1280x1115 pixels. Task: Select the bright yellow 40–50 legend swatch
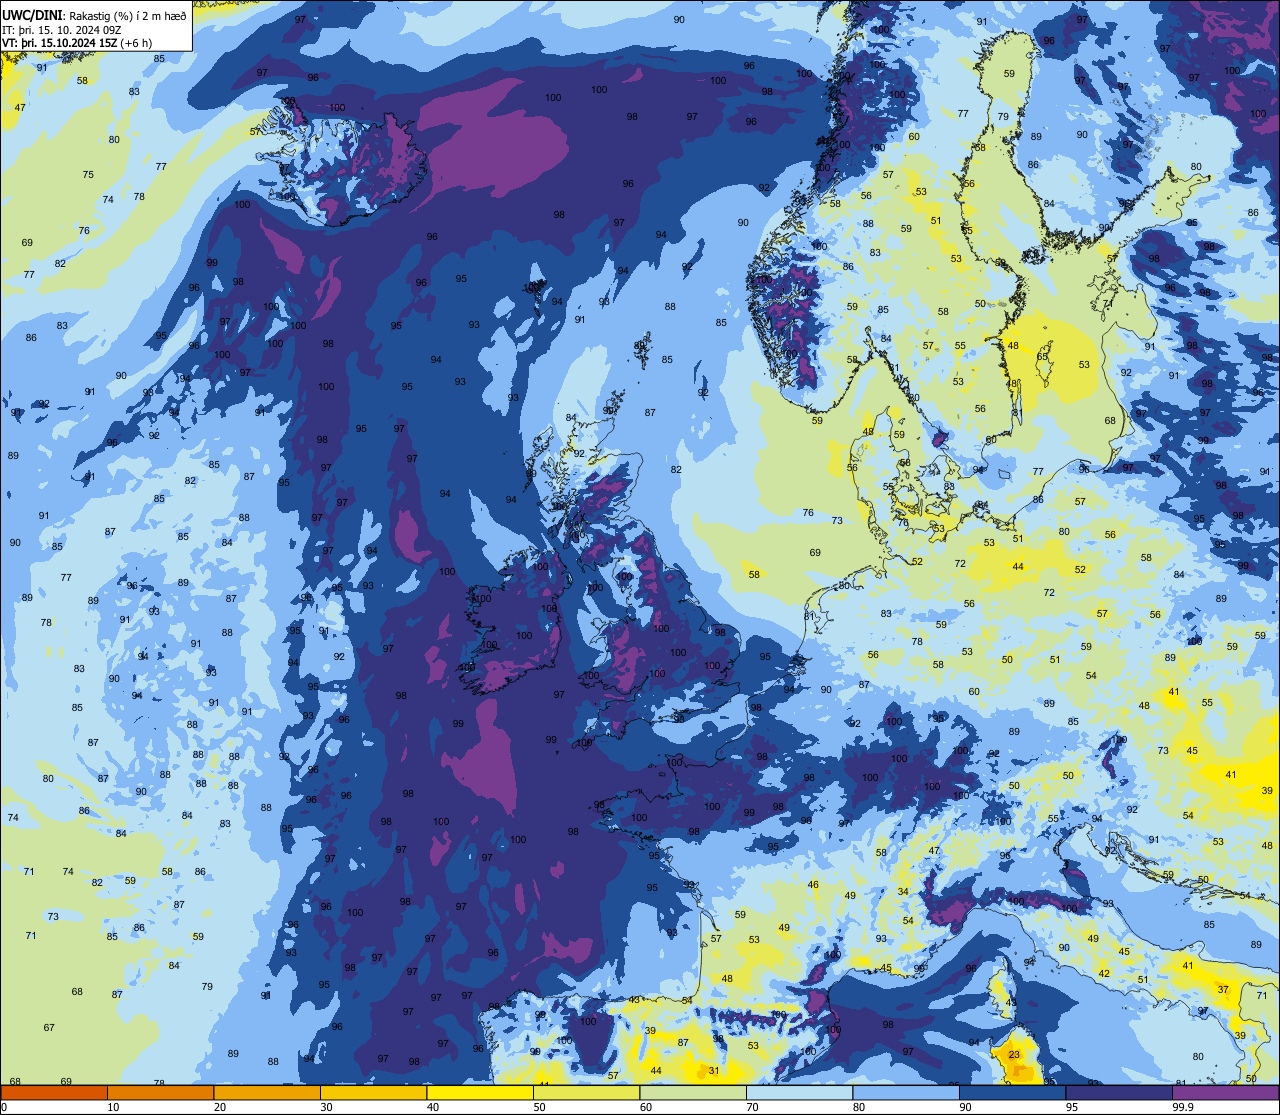480,1092
